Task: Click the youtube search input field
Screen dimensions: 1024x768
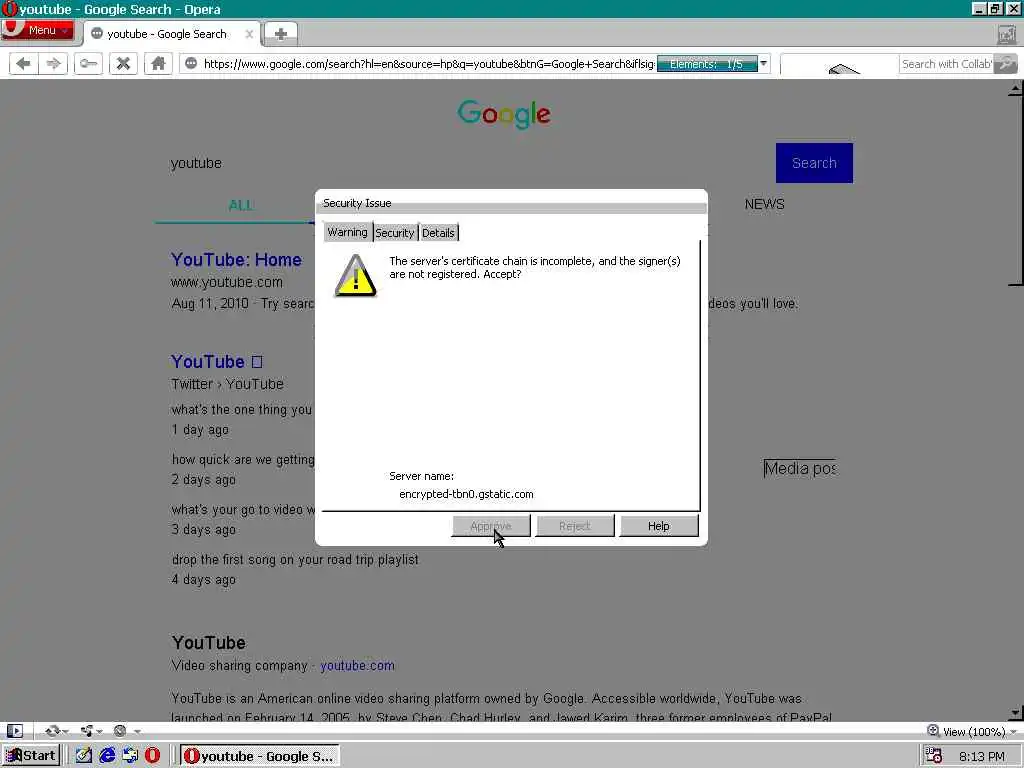Action: point(467,163)
